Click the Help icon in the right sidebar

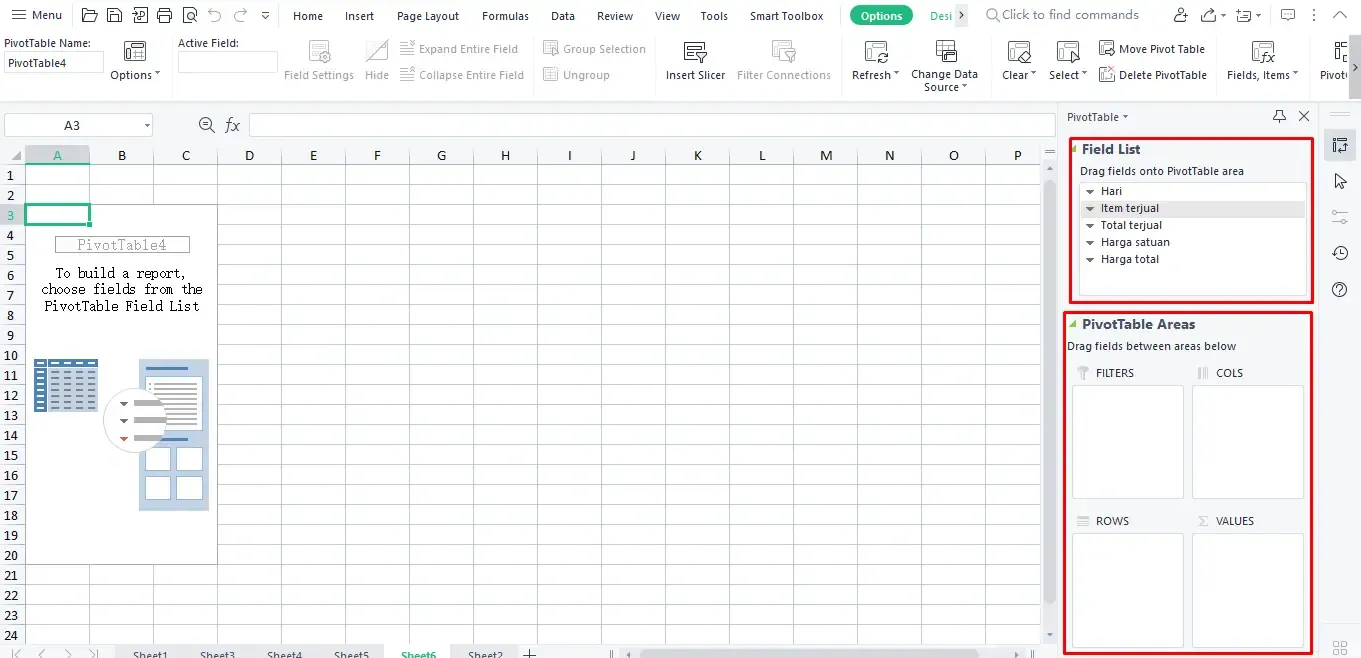tap(1339, 289)
